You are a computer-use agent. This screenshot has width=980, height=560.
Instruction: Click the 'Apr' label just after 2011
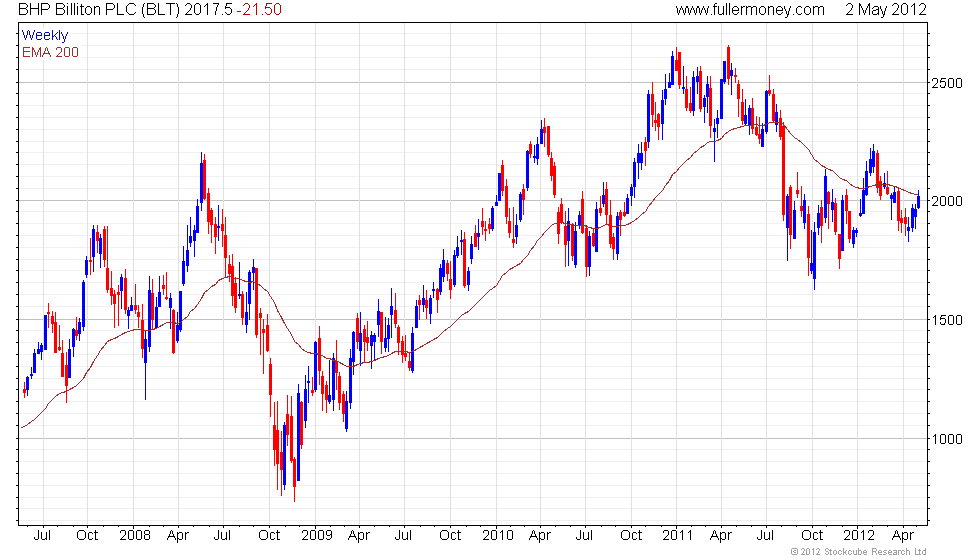[721, 535]
